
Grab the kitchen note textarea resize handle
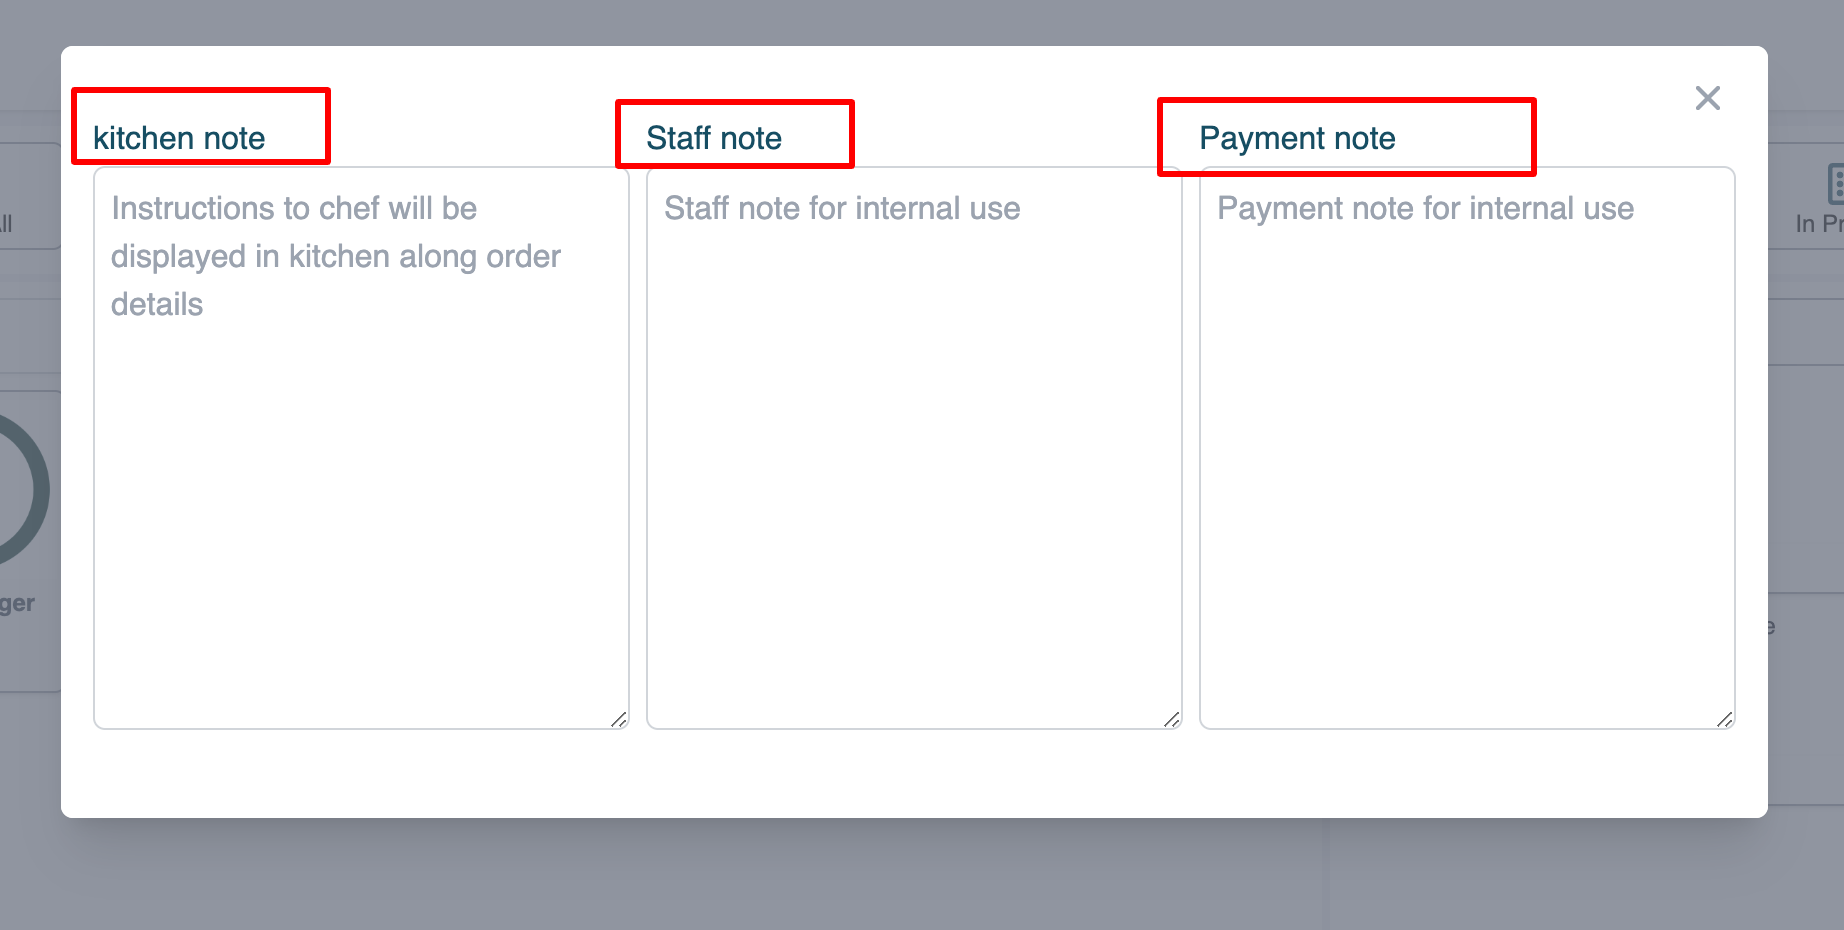point(619,719)
